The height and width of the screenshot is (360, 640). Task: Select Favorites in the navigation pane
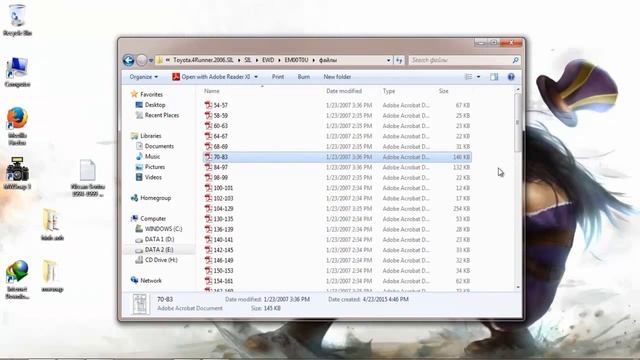(x=147, y=94)
